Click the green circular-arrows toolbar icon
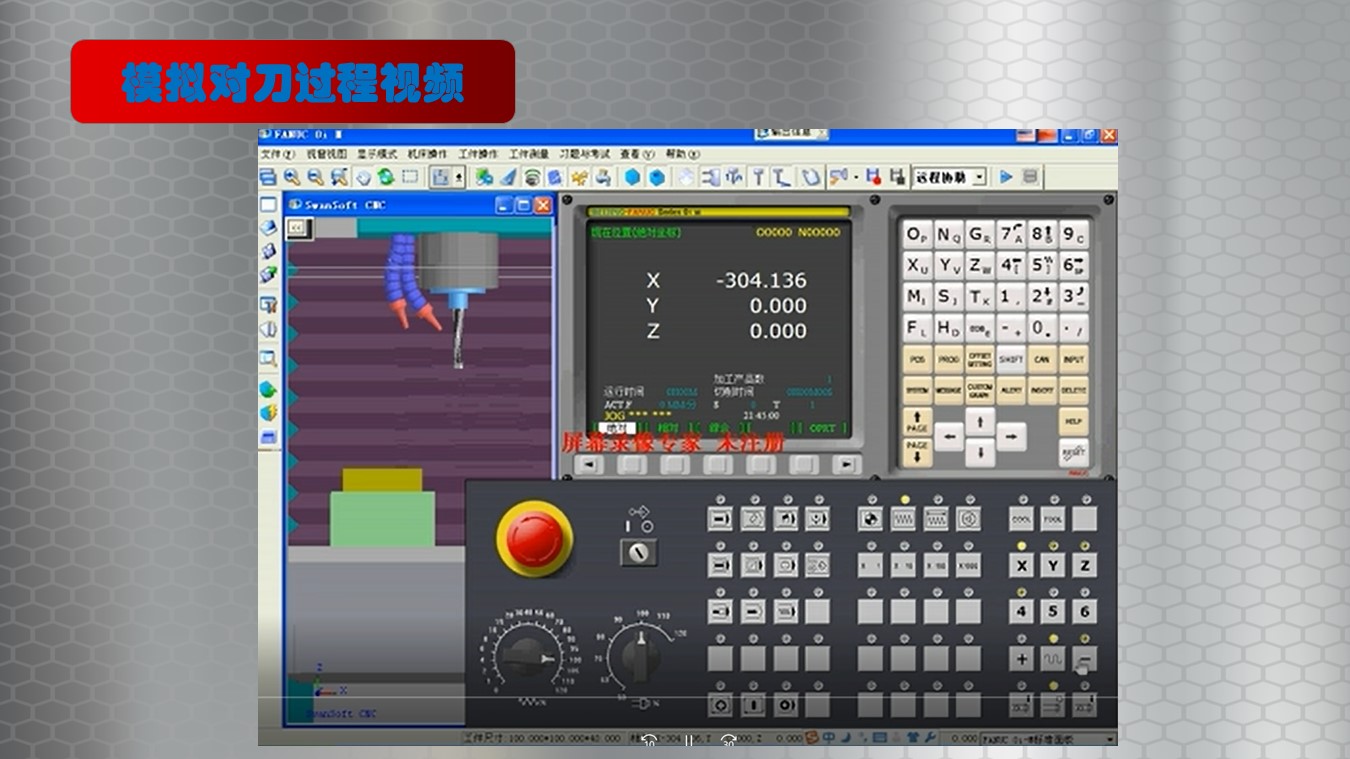The height and width of the screenshot is (759, 1350). click(x=386, y=177)
